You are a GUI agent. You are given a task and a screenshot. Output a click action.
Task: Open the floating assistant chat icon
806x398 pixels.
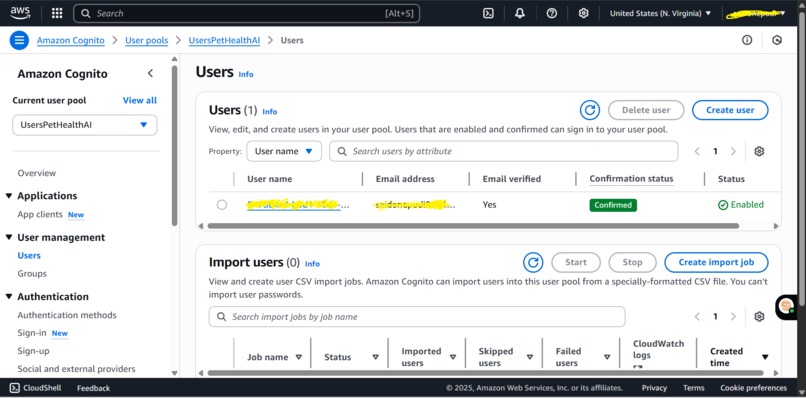(786, 307)
